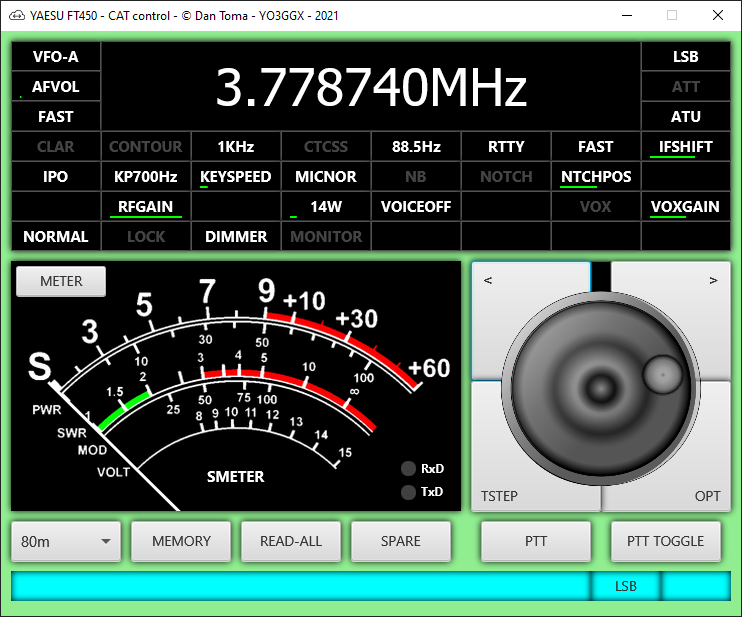Click the DIMMER cell
742x617 pixels.
pyautogui.click(x=236, y=236)
